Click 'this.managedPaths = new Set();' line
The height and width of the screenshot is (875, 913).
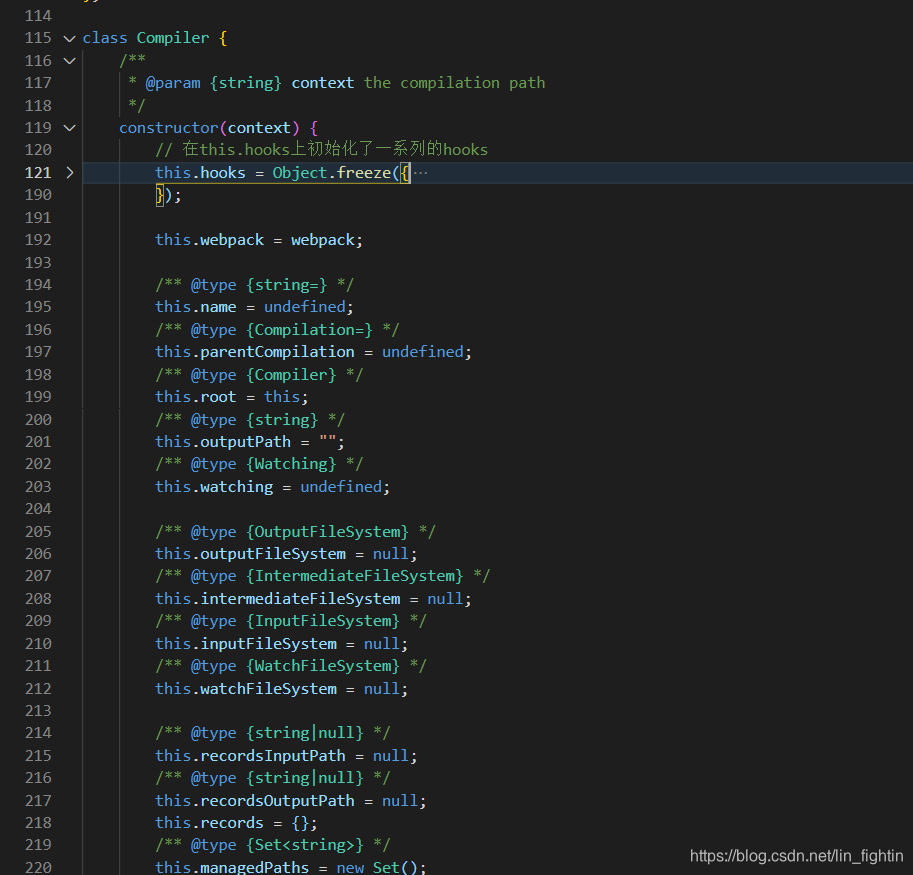click(291, 867)
